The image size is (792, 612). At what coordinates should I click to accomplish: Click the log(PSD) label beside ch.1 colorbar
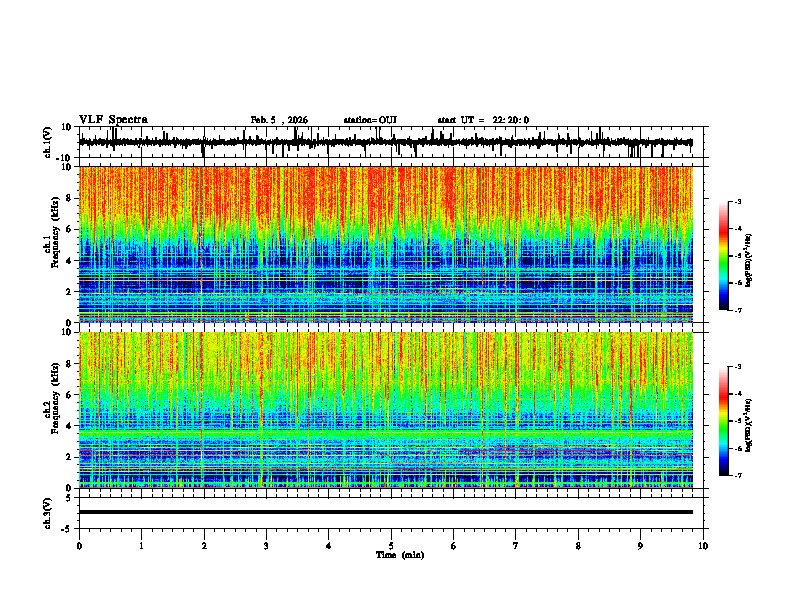coord(748,260)
